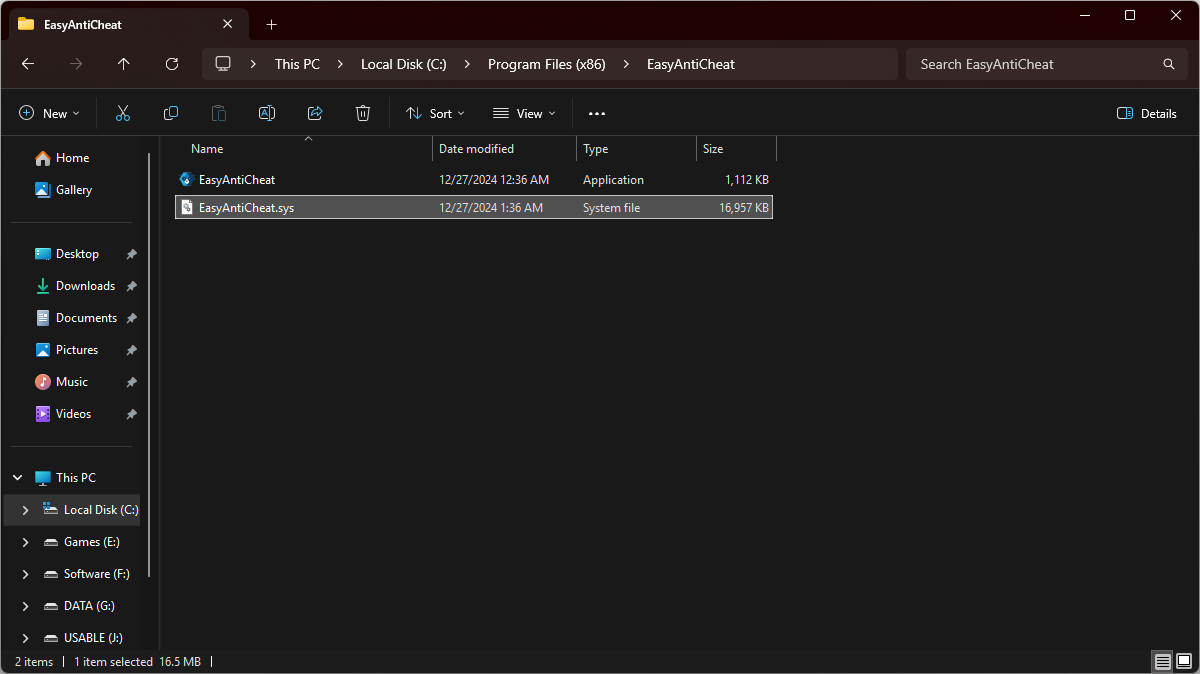Click the Paste clipboard icon
1200x674 pixels.
219,114
